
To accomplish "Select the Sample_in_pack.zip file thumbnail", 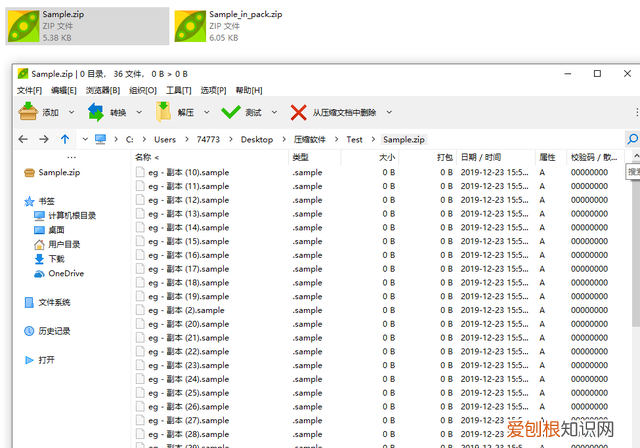I will pos(190,27).
